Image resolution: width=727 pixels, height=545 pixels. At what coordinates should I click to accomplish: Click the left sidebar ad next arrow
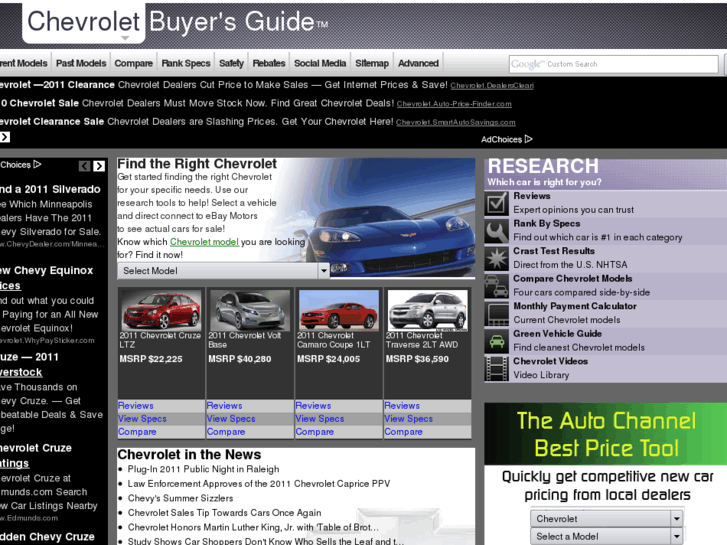(x=99, y=166)
